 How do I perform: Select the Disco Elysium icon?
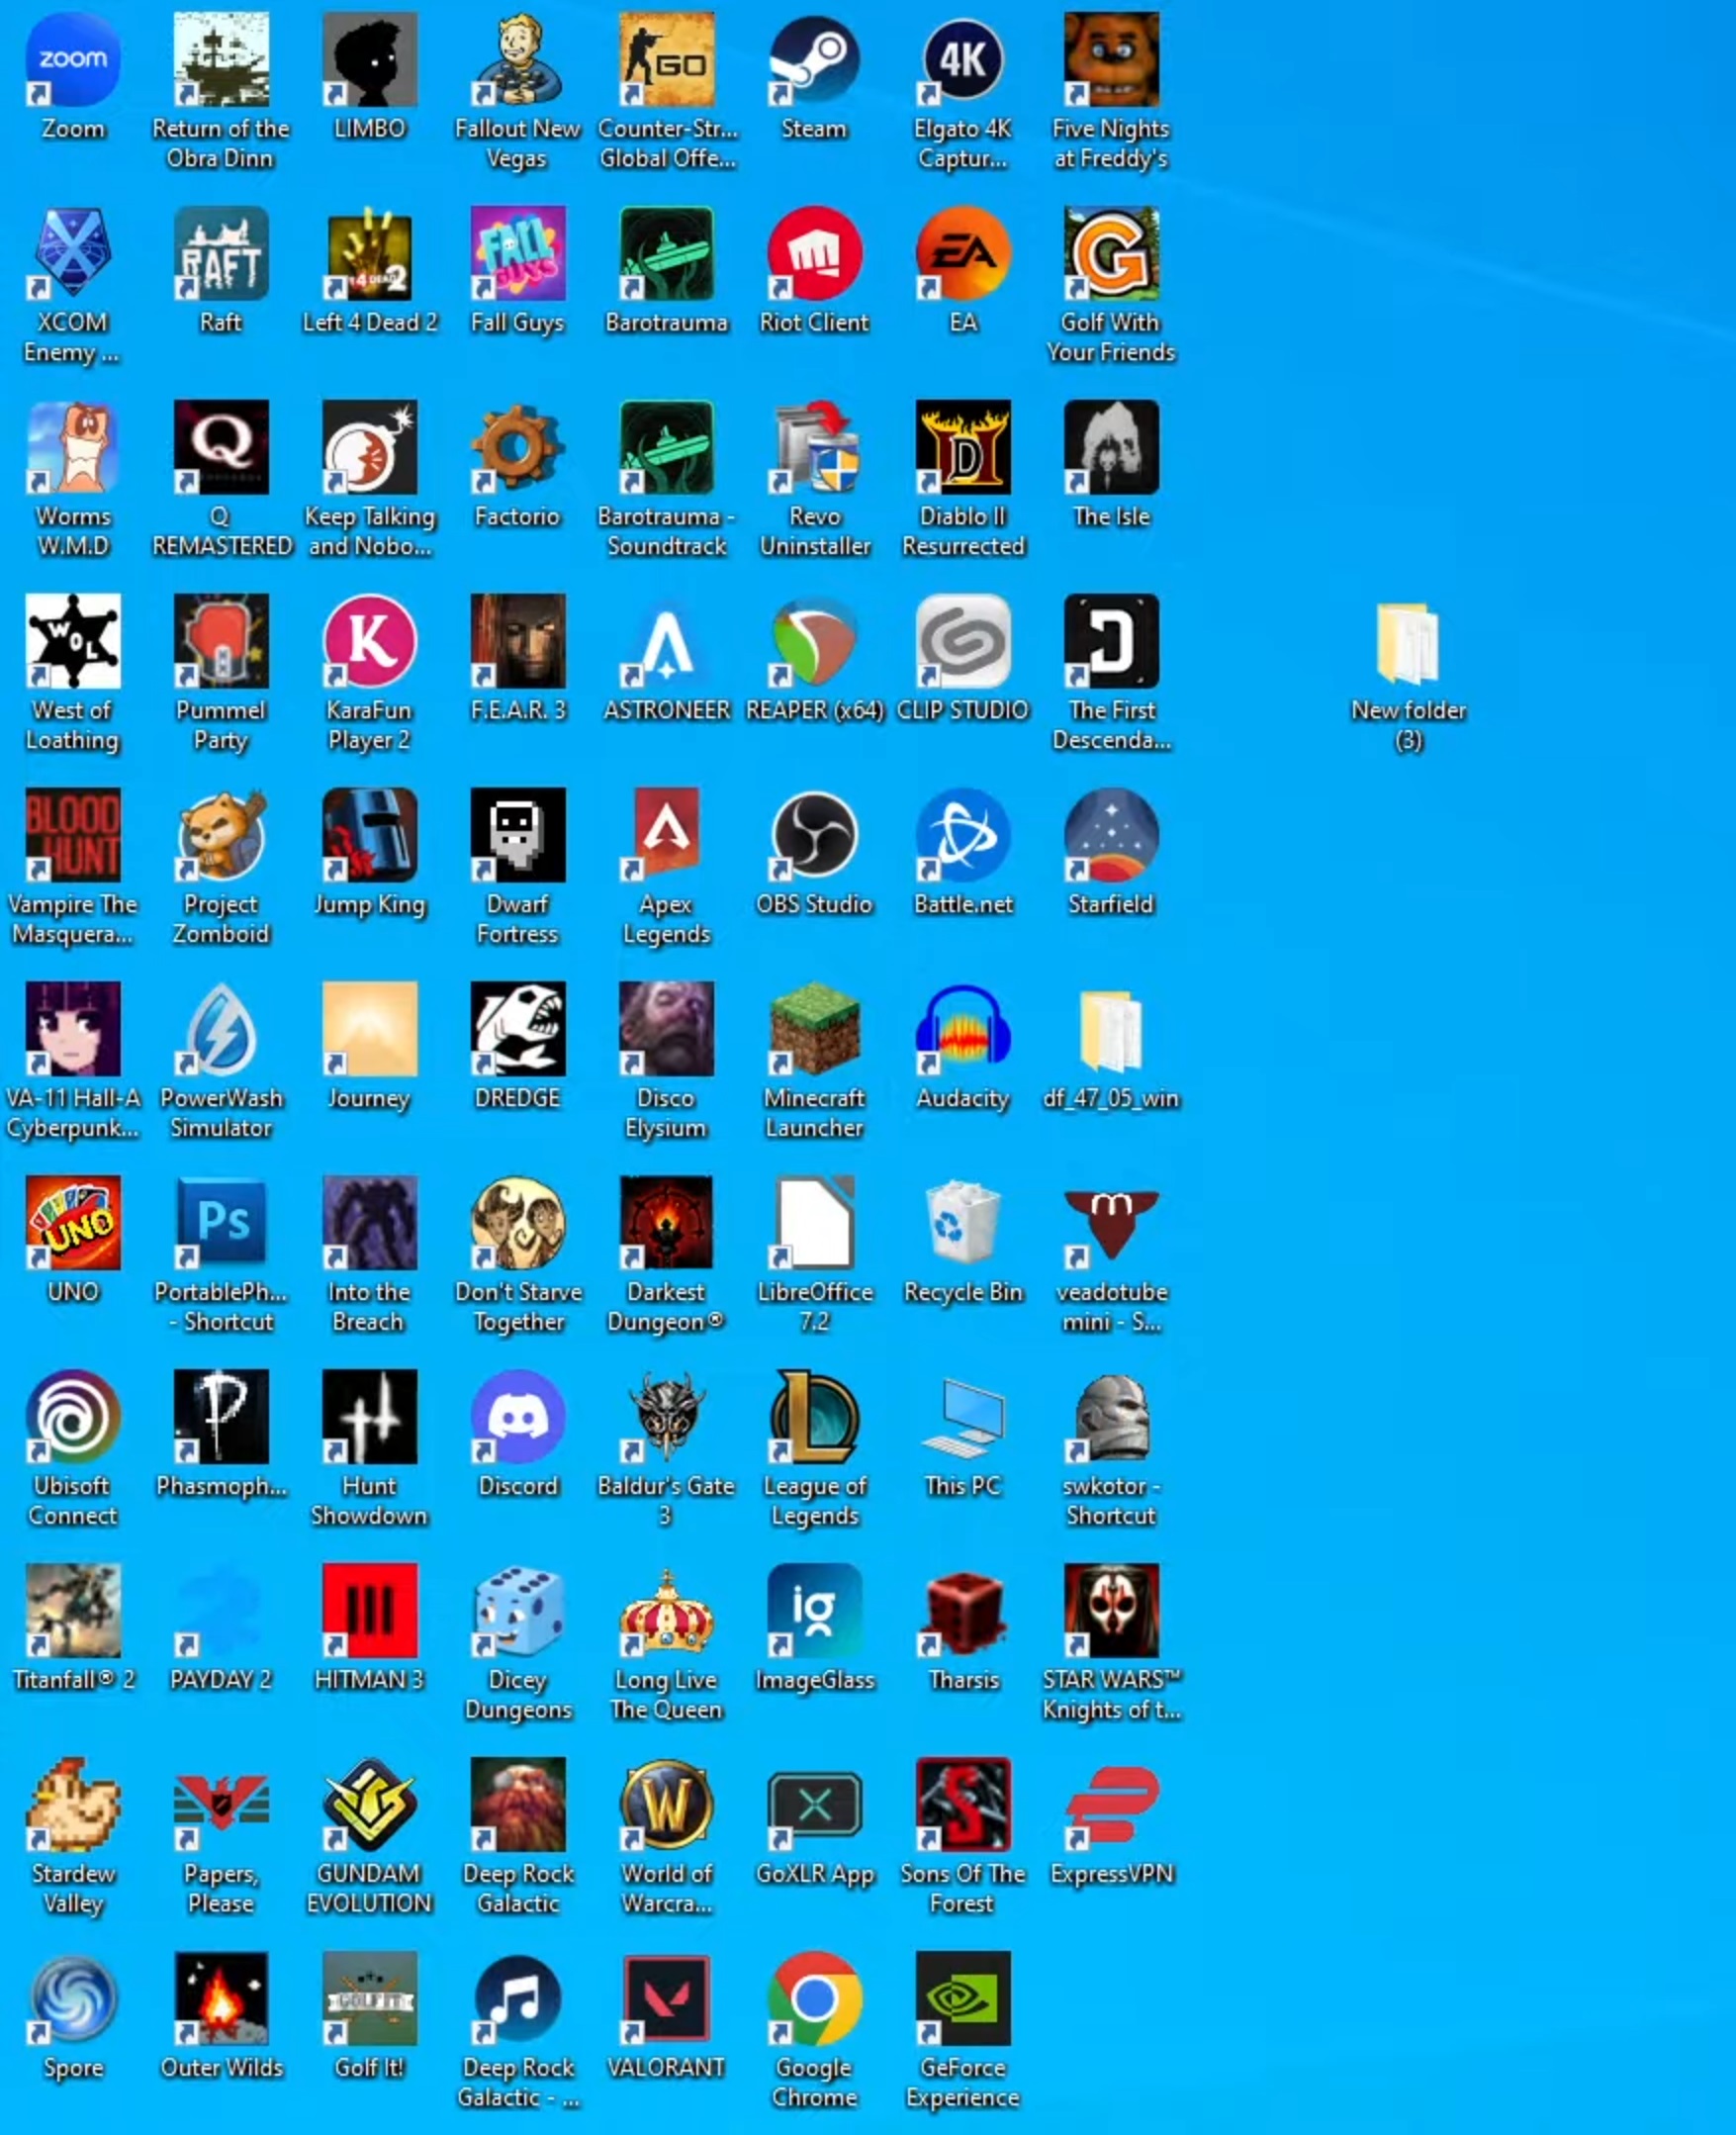point(667,1030)
